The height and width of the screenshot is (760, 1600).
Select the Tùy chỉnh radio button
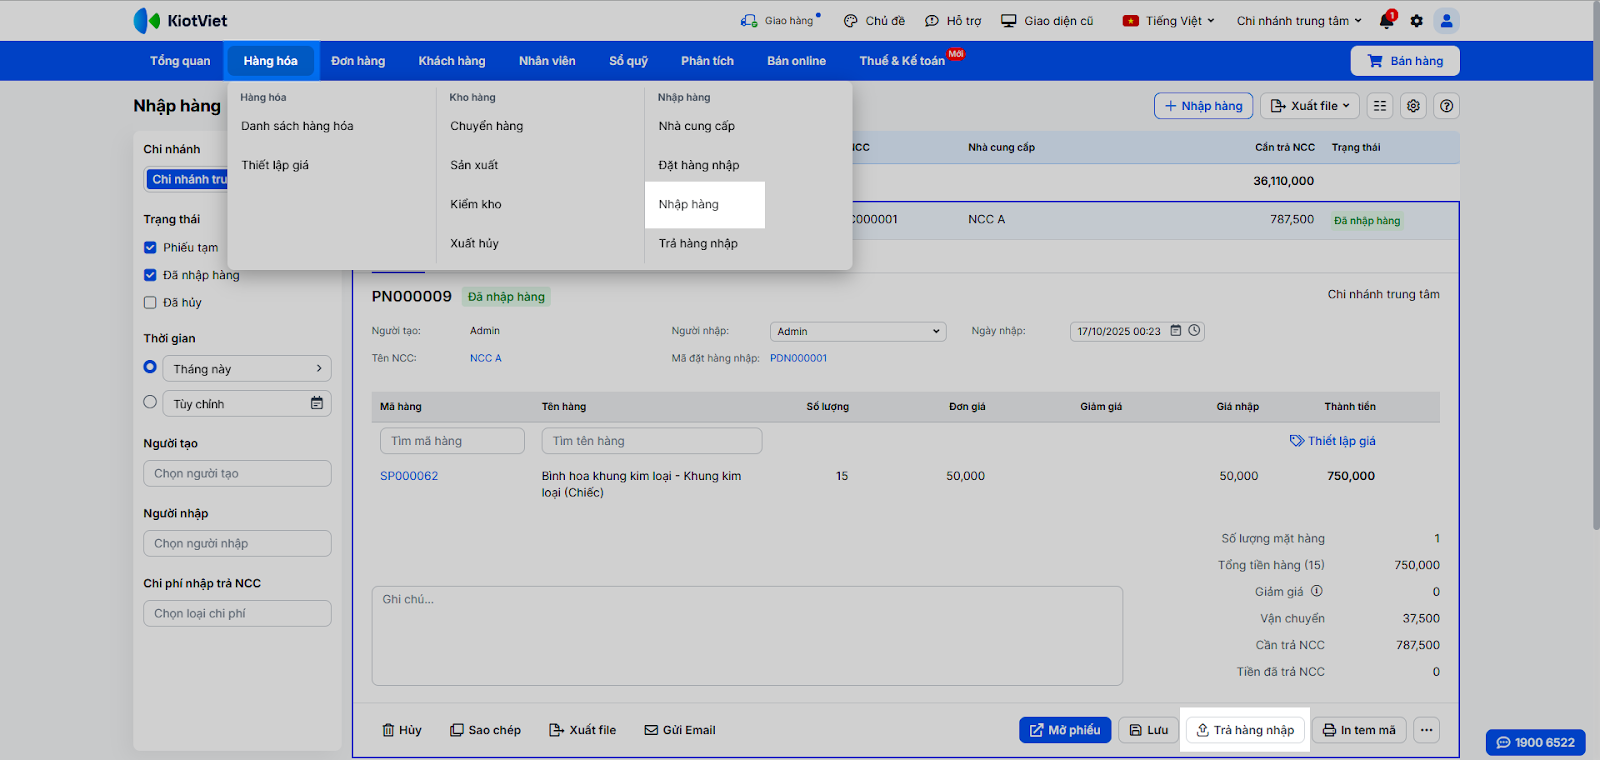[150, 402]
